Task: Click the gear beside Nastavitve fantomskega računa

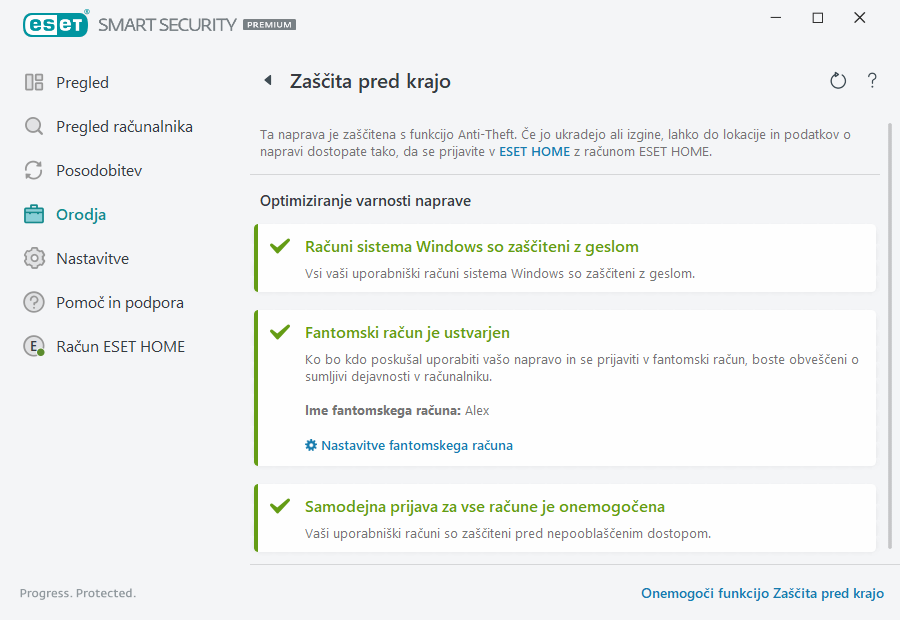Action: 310,445
